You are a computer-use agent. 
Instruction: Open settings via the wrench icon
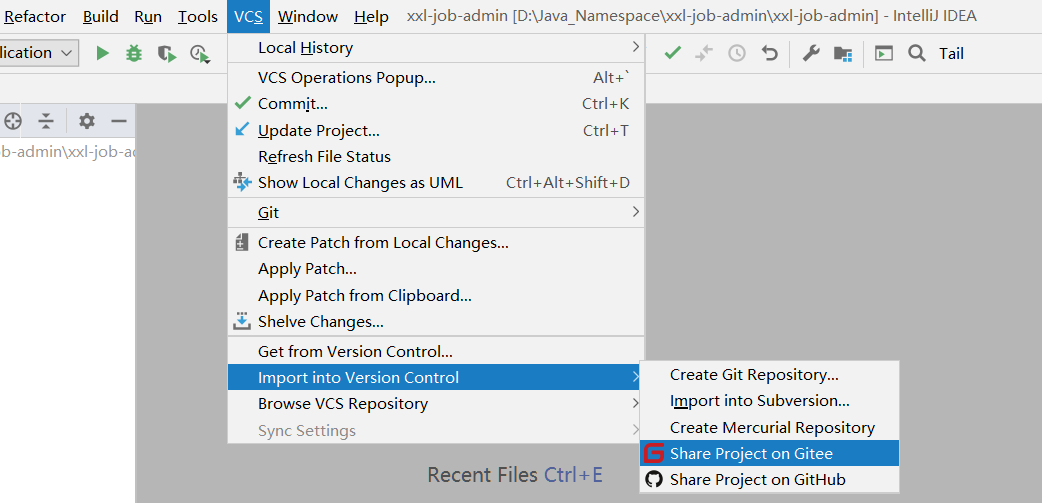click(x=811, y=53)
